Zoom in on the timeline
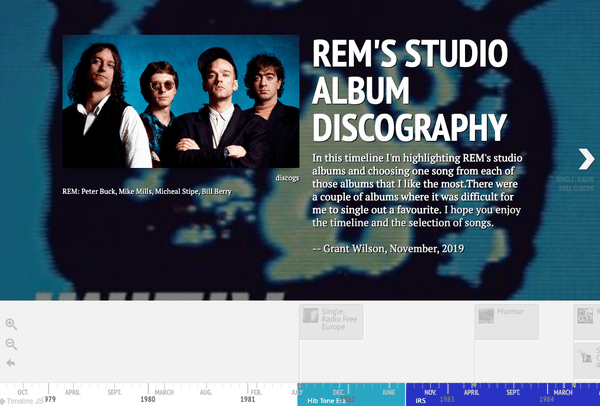The image size is (600, 406). 11,324
